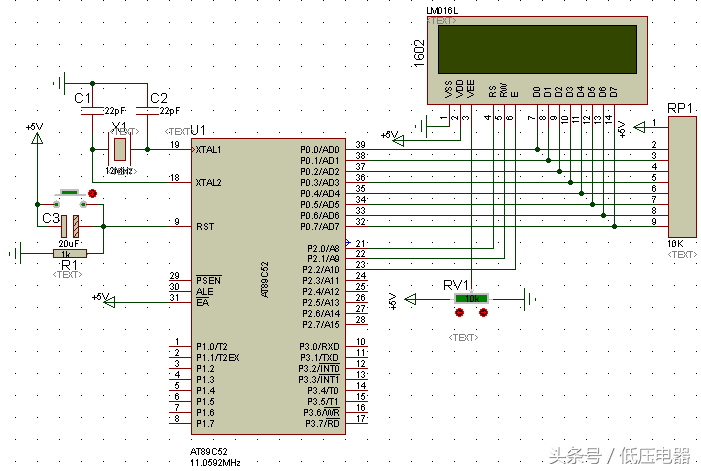
Task: Click RV1's left red adjustment dot
Action: point(459,313)
